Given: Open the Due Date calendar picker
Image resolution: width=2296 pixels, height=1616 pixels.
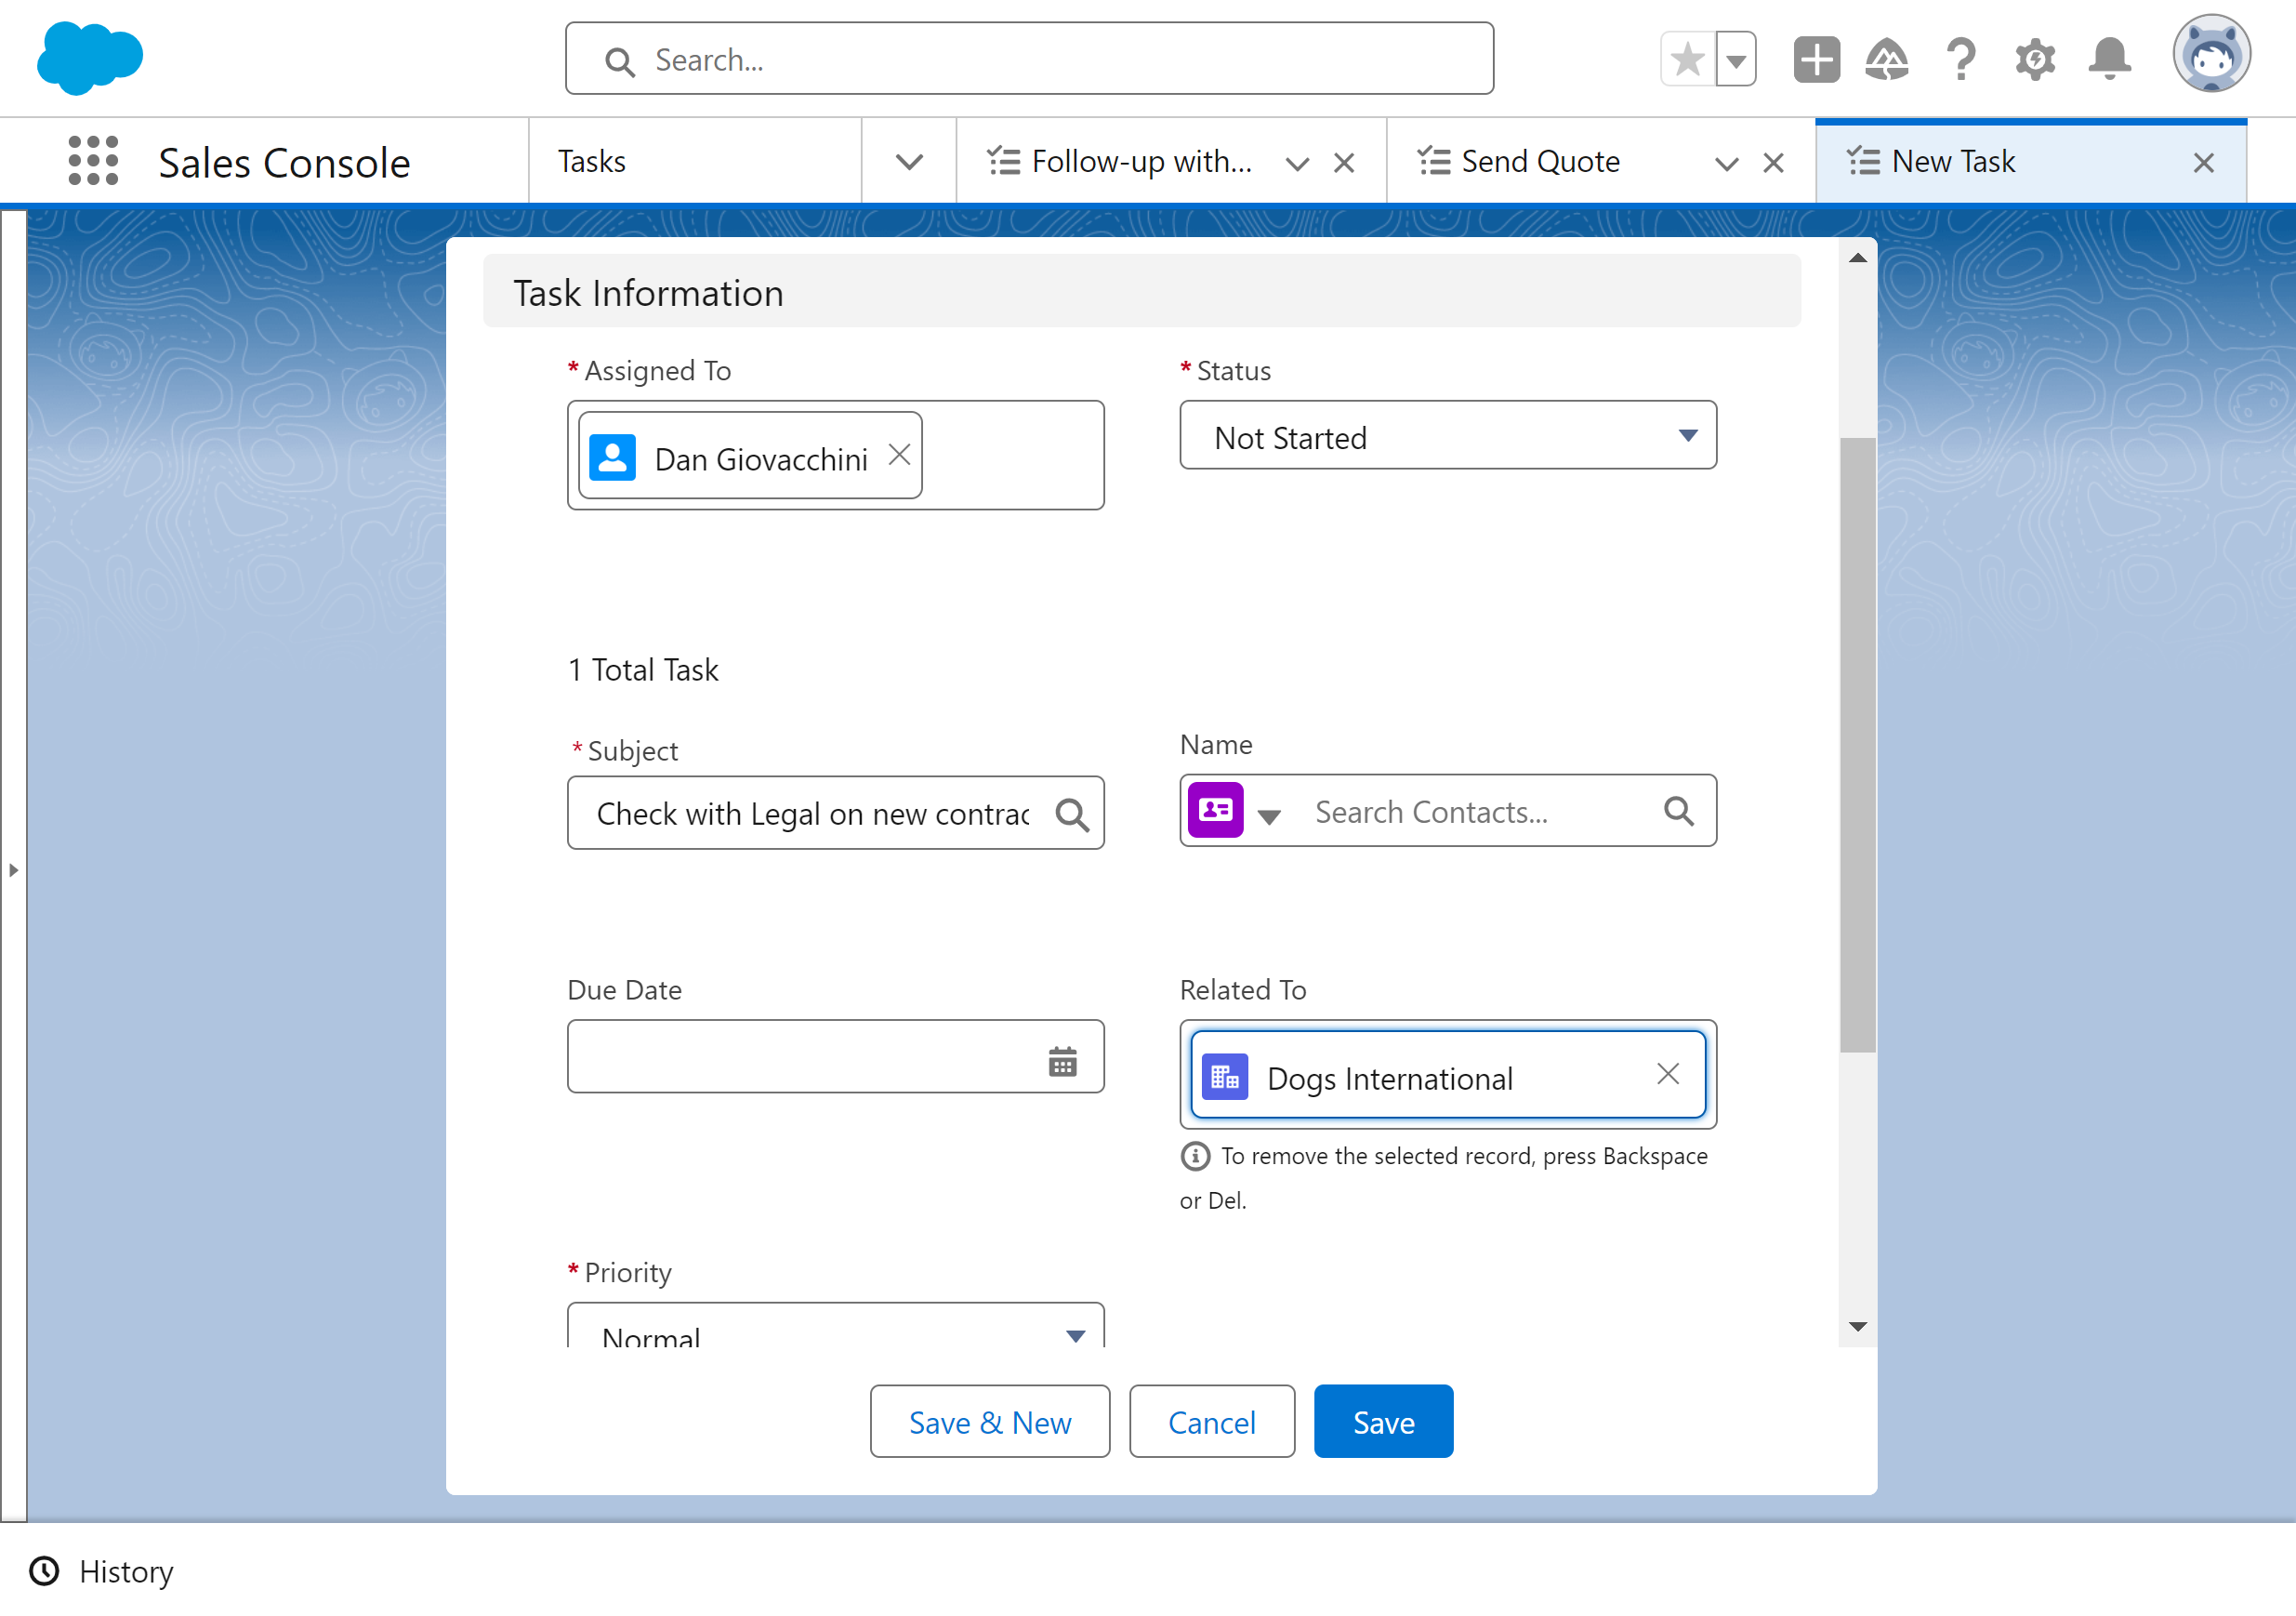Looking at the screenshot, I should coord(1062,1060).
